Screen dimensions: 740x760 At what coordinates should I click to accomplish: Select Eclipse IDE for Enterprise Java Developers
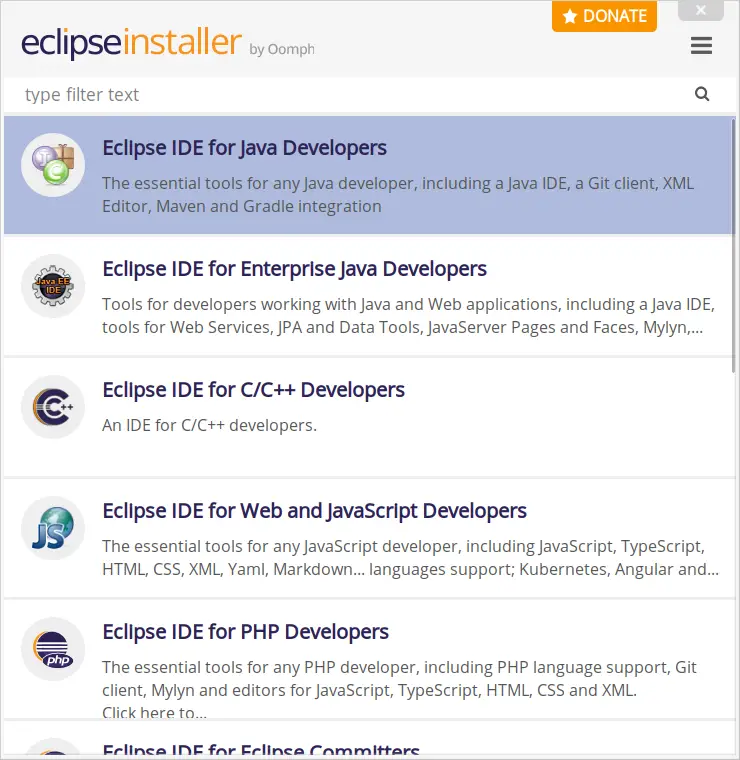(x=294, y=269)
